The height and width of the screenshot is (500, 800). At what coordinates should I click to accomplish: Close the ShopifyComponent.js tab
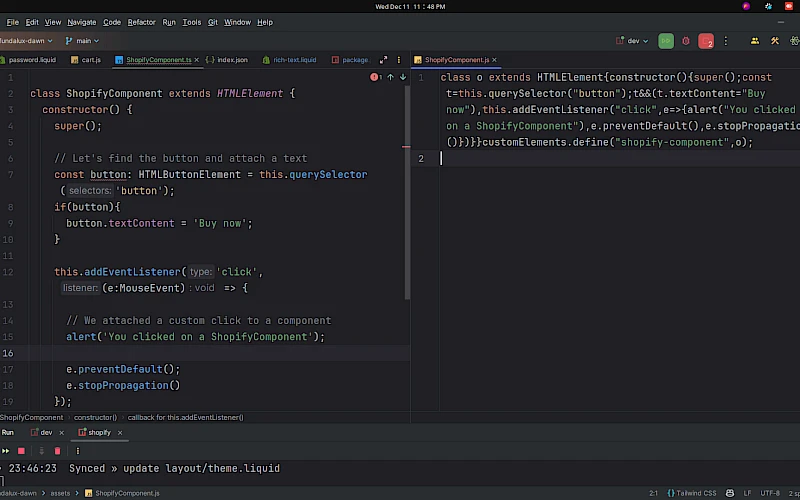(494, 60)
